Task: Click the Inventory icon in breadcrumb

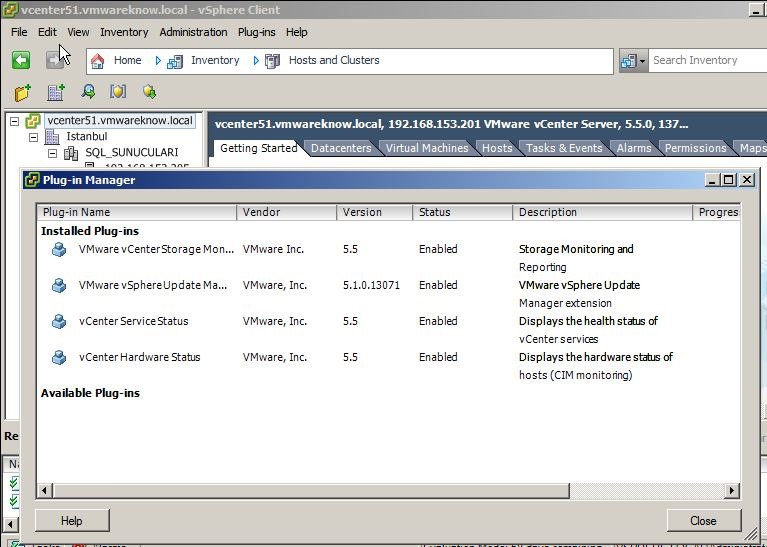Action: [175, 61]
